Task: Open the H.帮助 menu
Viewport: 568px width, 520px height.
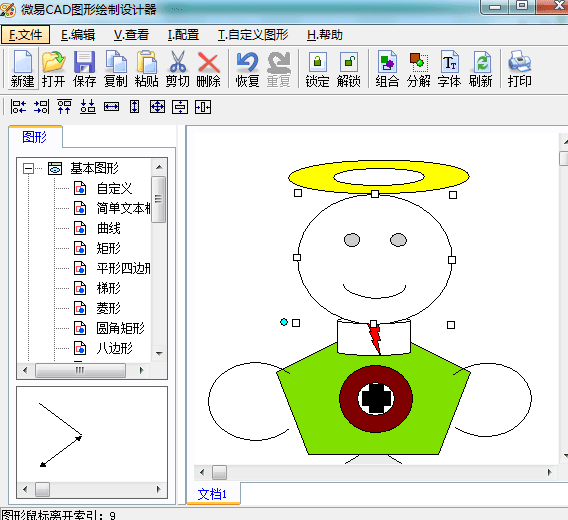Action: [325, 35]
